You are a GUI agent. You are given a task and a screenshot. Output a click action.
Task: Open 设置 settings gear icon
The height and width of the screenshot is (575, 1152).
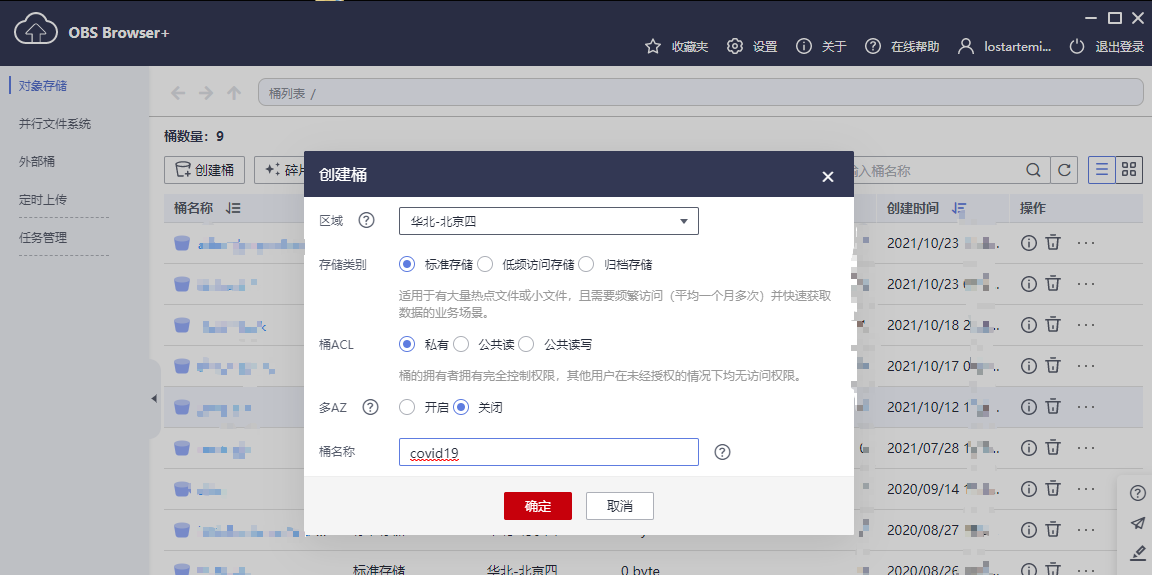coord(735,46)
